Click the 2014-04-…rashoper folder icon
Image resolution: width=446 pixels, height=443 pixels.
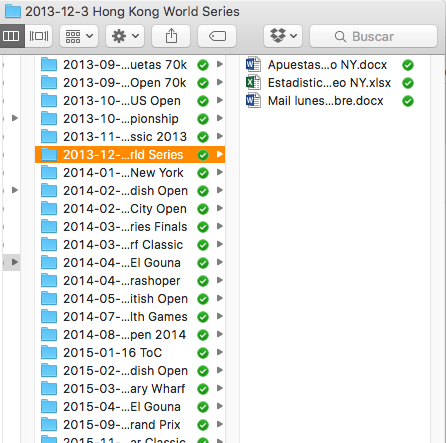coord(49,280)
